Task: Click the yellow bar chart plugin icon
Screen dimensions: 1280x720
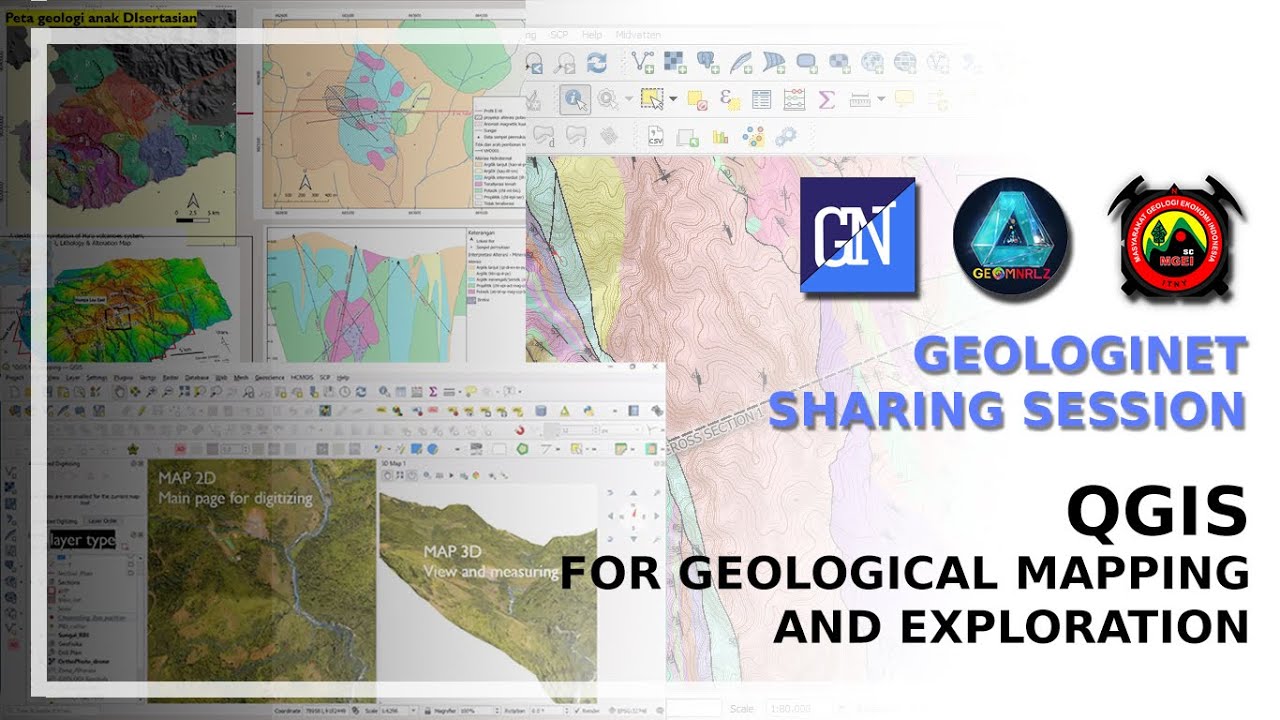Action: click(x=720, y=136)
